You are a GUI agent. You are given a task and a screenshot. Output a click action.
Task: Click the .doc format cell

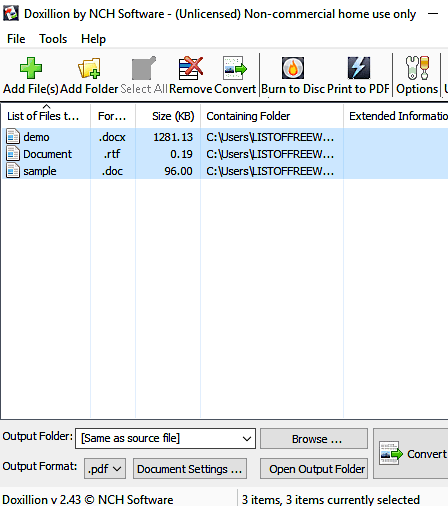pyautogui.click(x=112, y=171)
